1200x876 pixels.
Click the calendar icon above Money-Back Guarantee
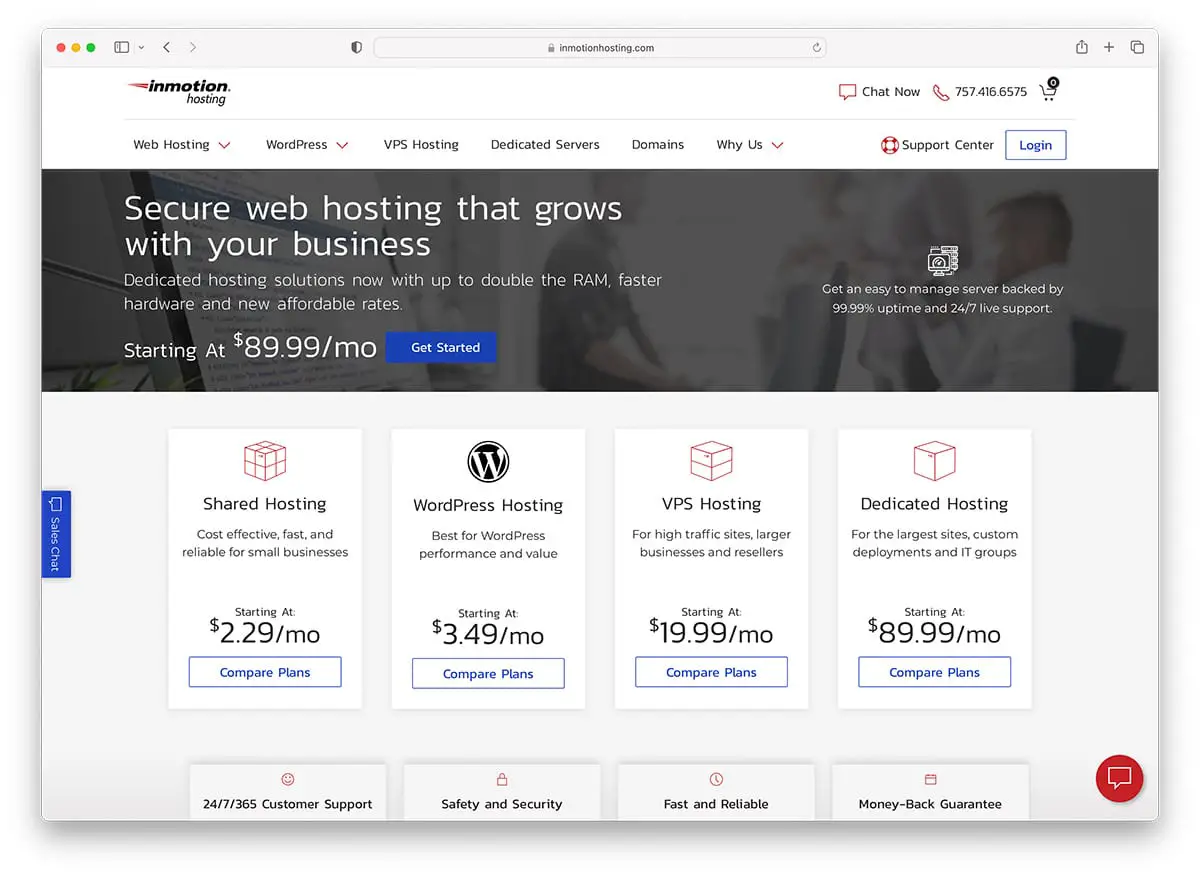[x=930, y=779]
